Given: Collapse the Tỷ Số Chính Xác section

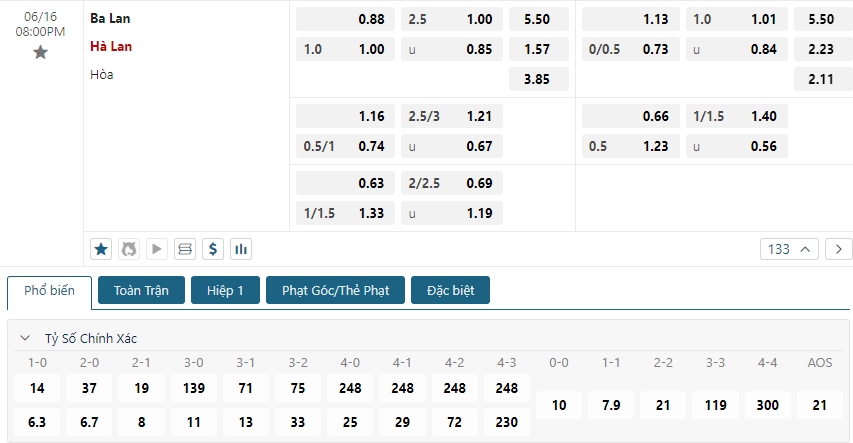Looking at the screenshot, I should coord(26,338).
